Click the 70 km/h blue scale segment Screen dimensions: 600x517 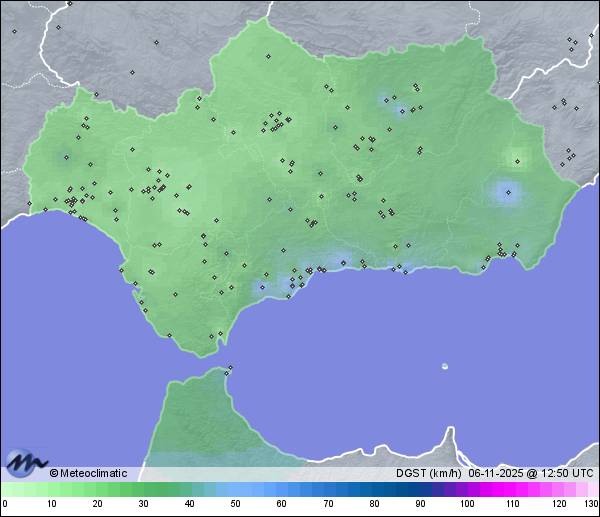point(327,490)
